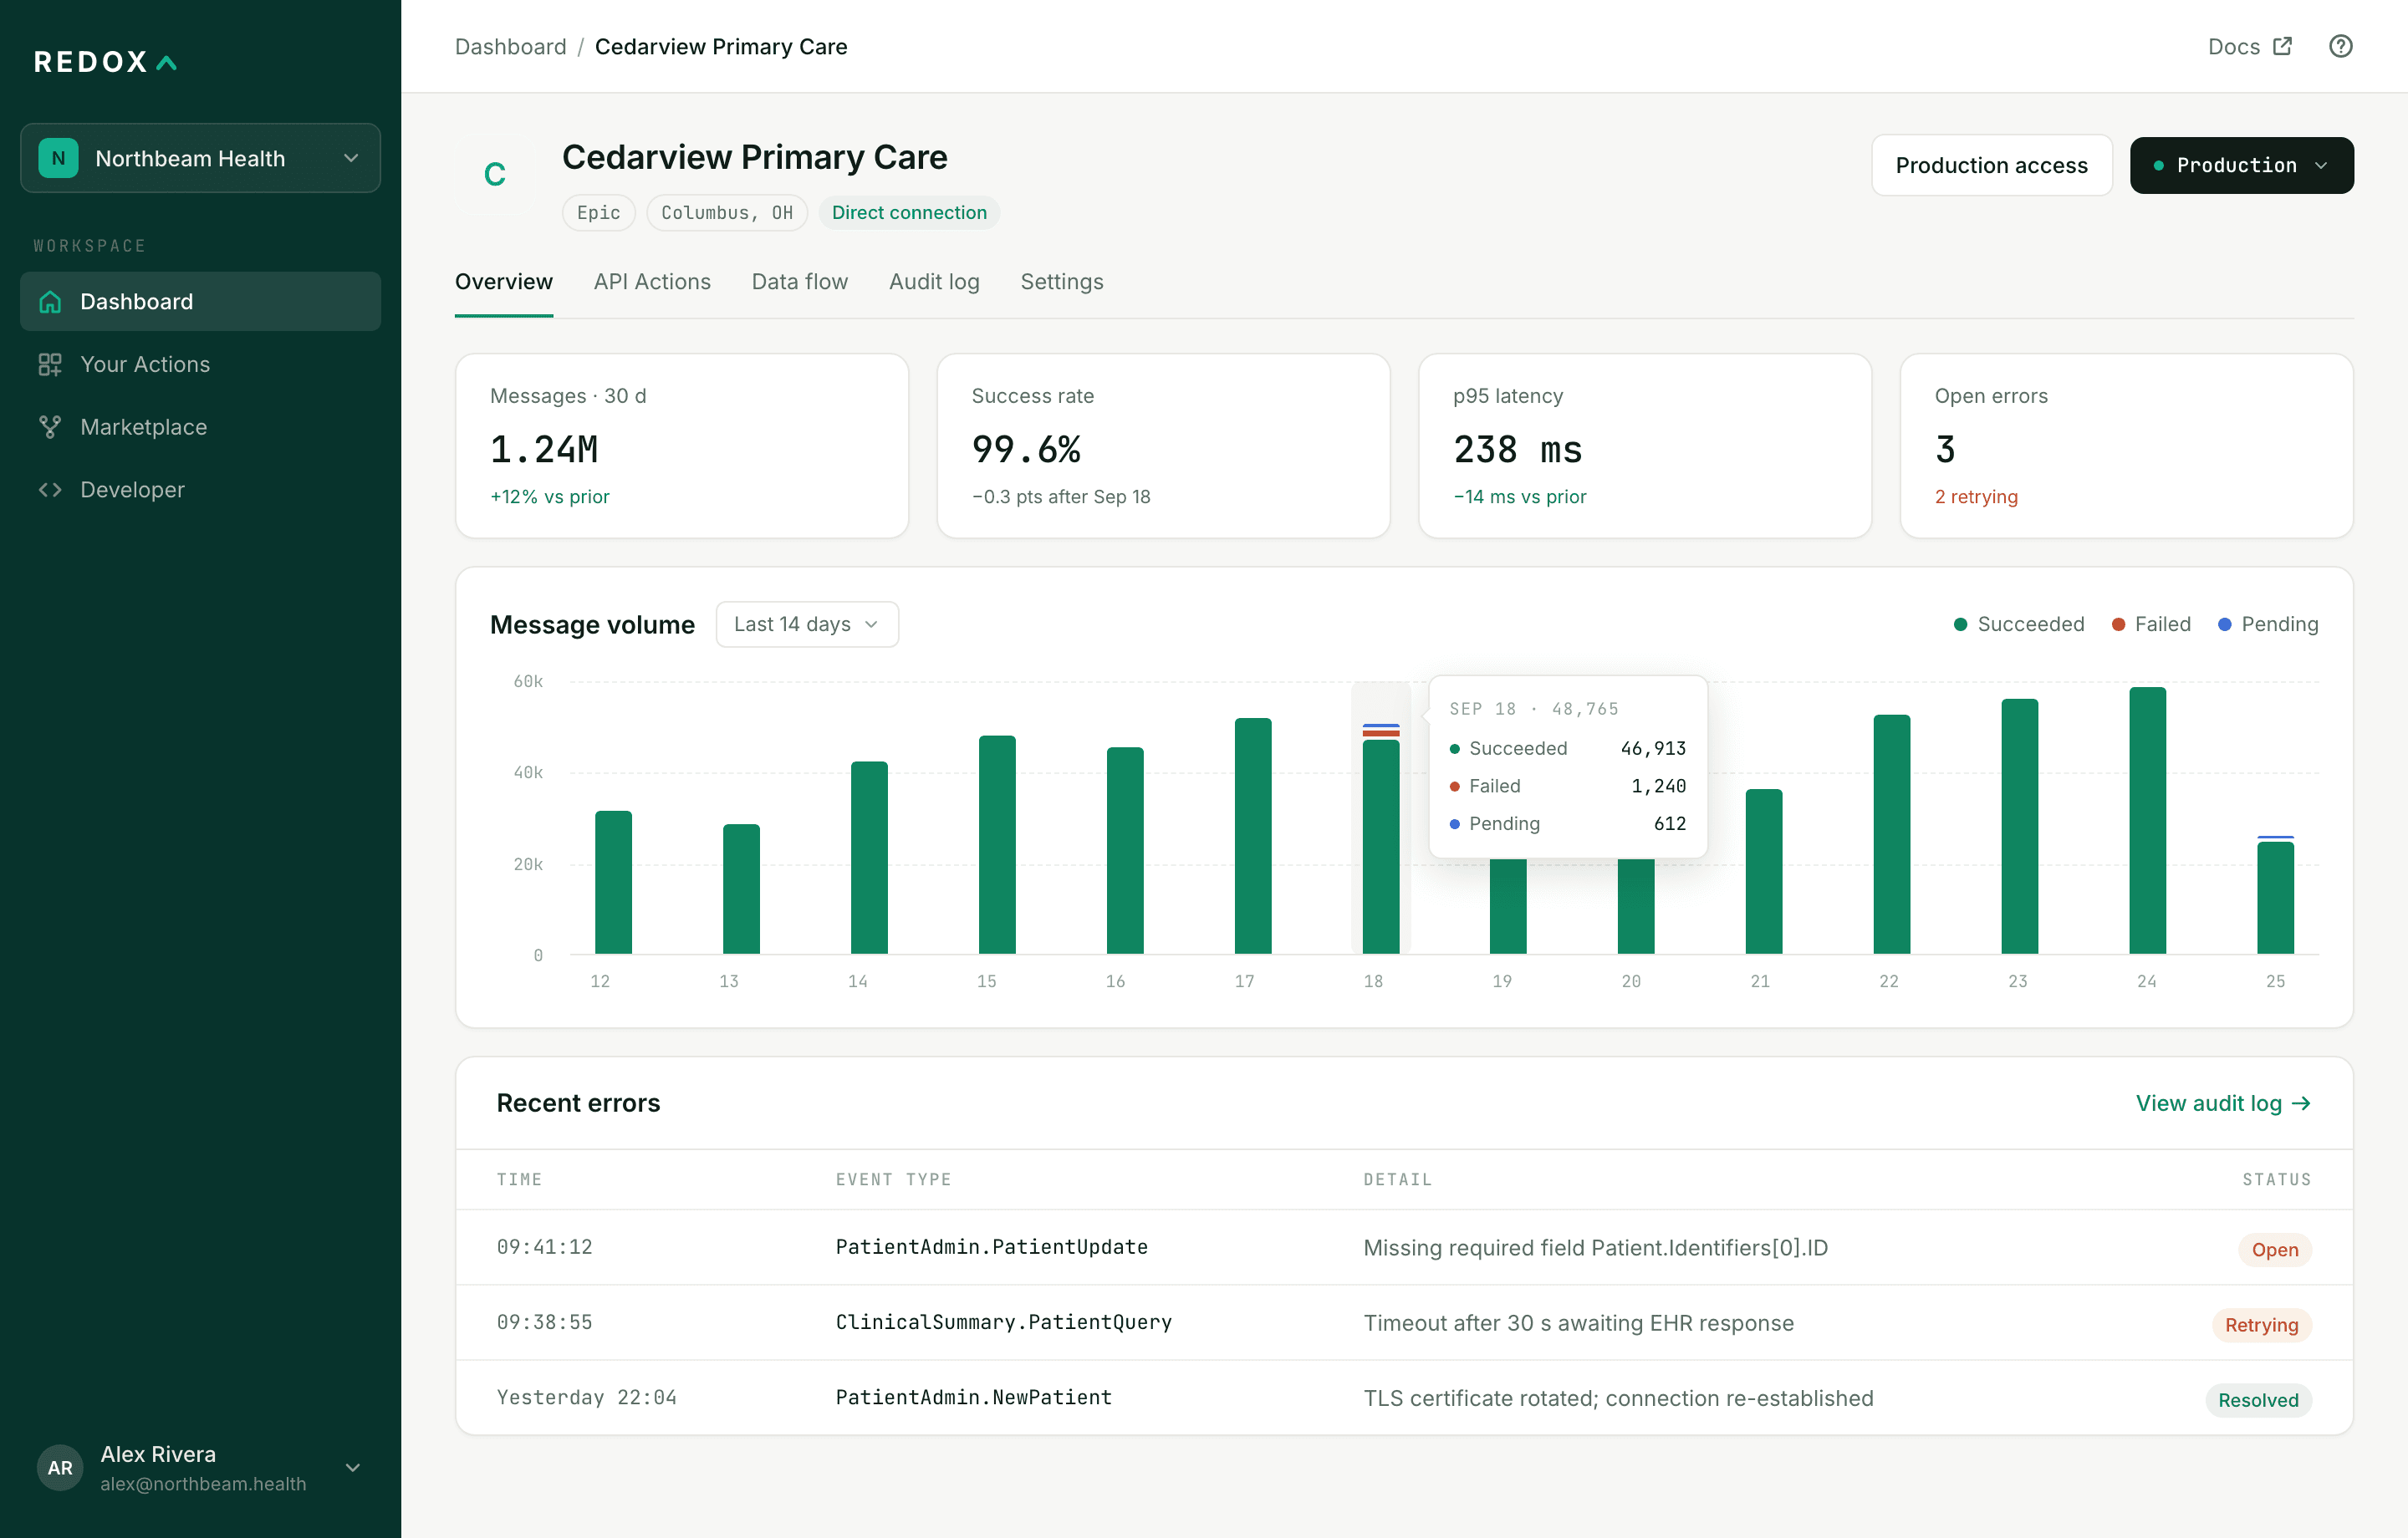2408x1538 pixels.
Task: Click the Your Actions grid icon
Action: pyautogui.click(x=50, y=364)
